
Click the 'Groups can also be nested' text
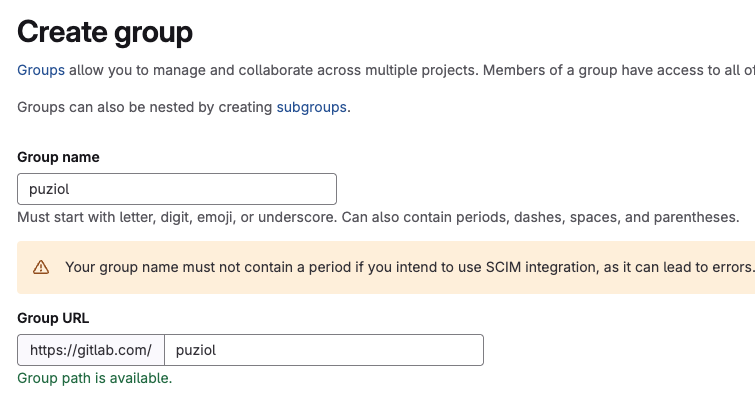pyautogui.click(x=145, y=107)
